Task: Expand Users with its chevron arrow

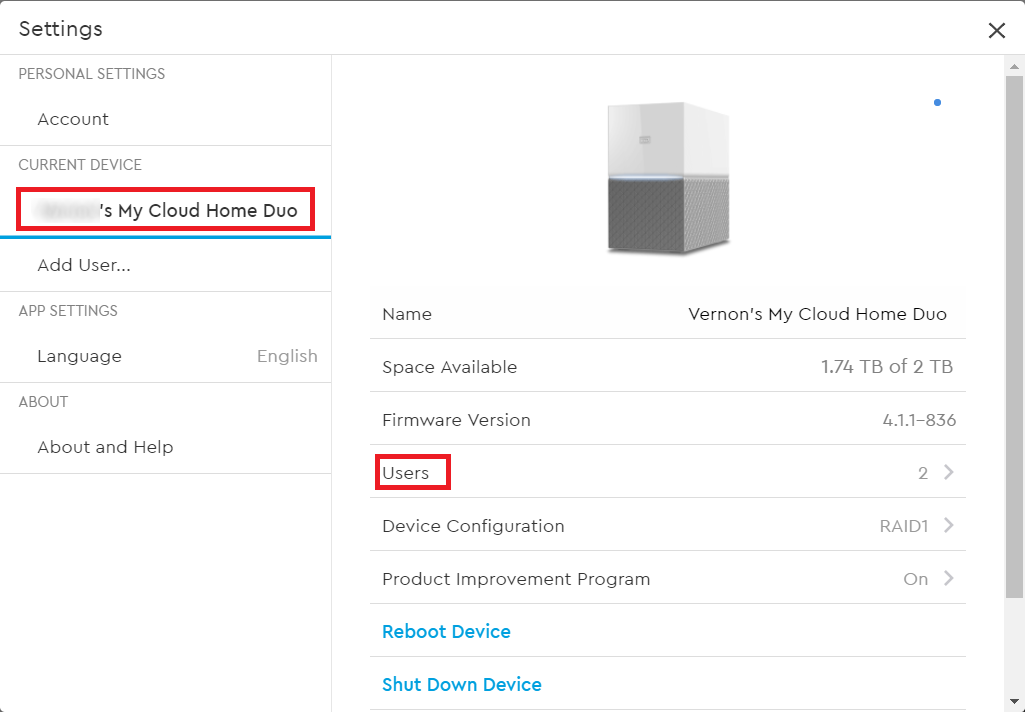Action: [x=949, y=472]
